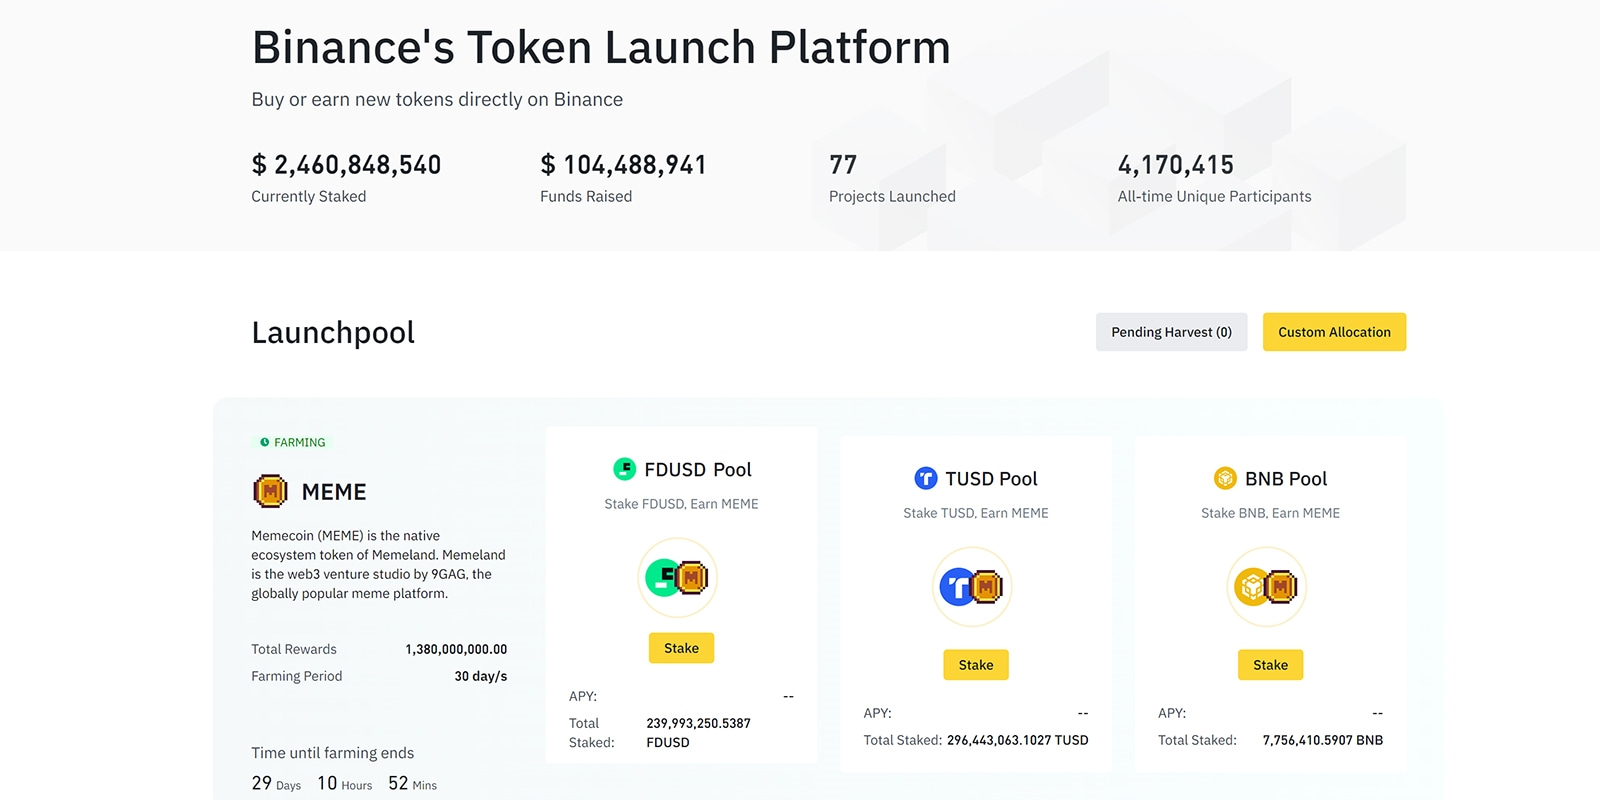Image resolution: width=1600 pixels, height=800 pixels.
Task: Open Pending Harvest (0)
Action: [x=1171, y=332]
